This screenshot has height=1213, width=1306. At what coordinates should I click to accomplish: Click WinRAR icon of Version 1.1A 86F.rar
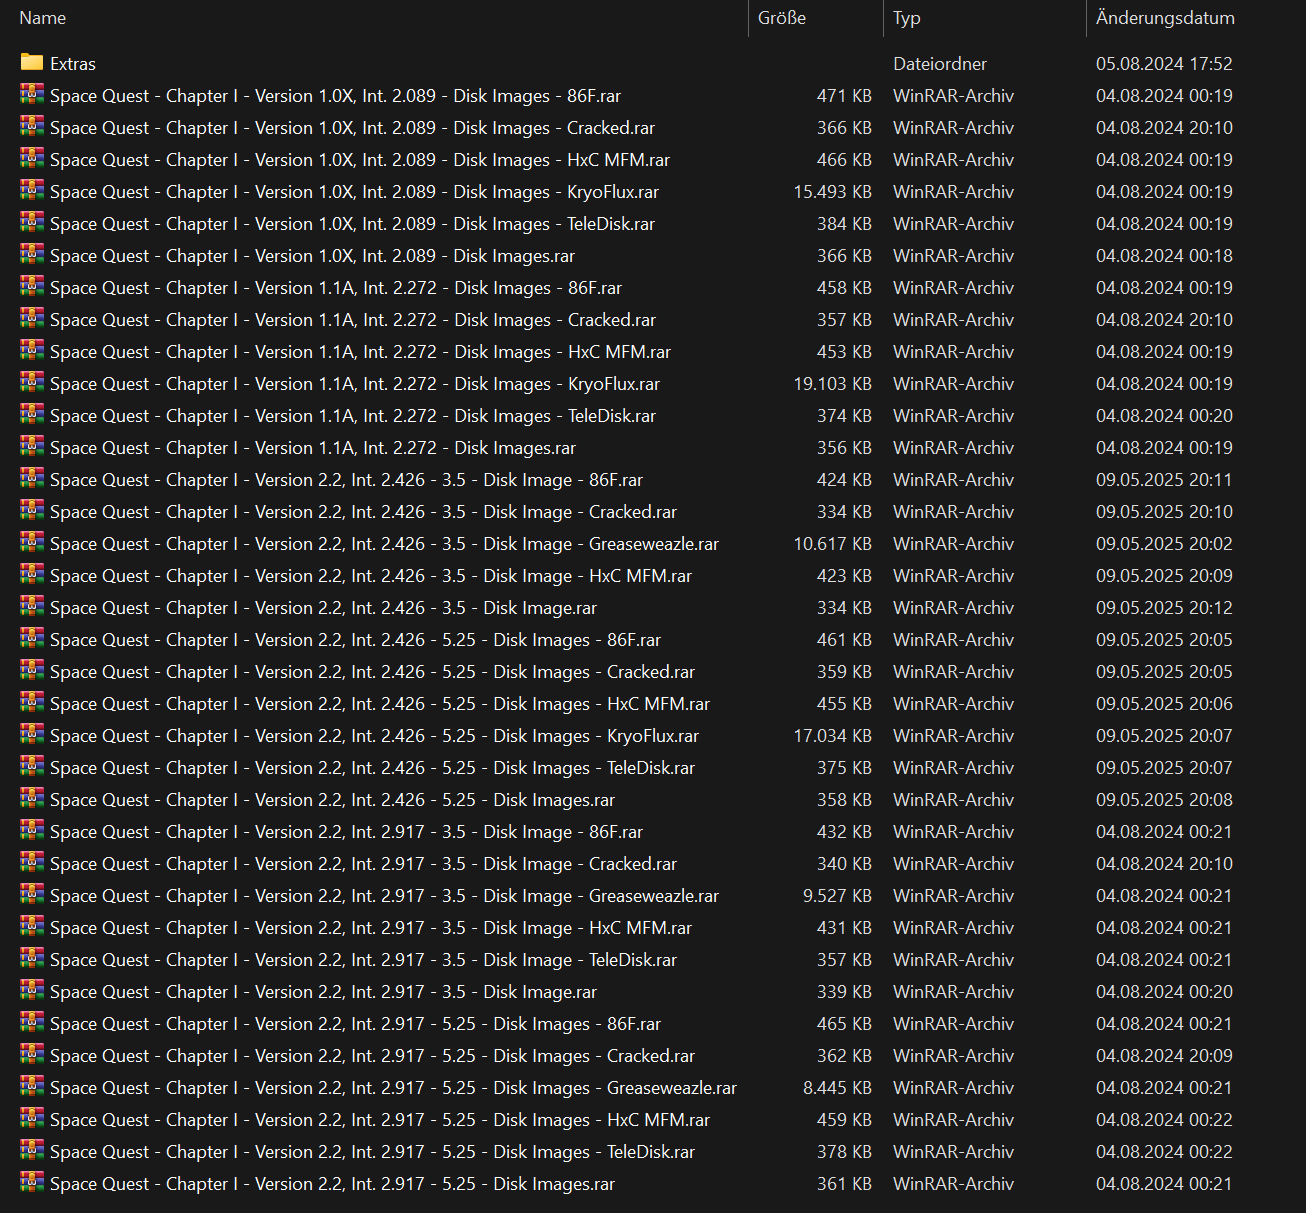(x=32, y=286)
